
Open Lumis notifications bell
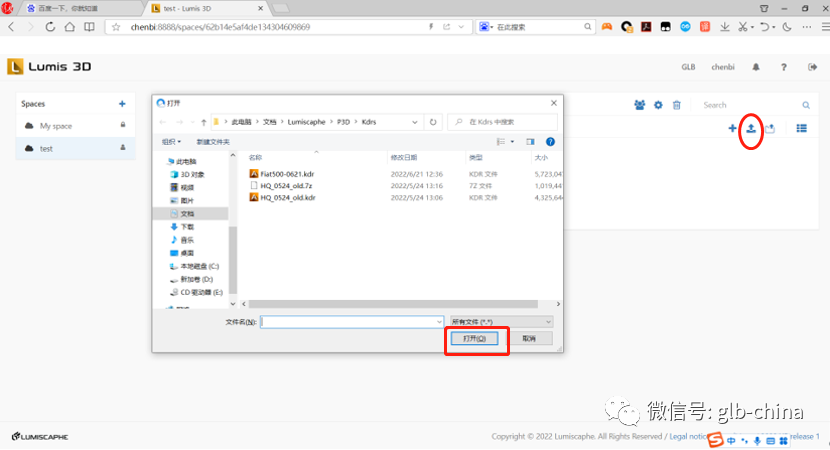pyautogui.click(x=756, y=67)
